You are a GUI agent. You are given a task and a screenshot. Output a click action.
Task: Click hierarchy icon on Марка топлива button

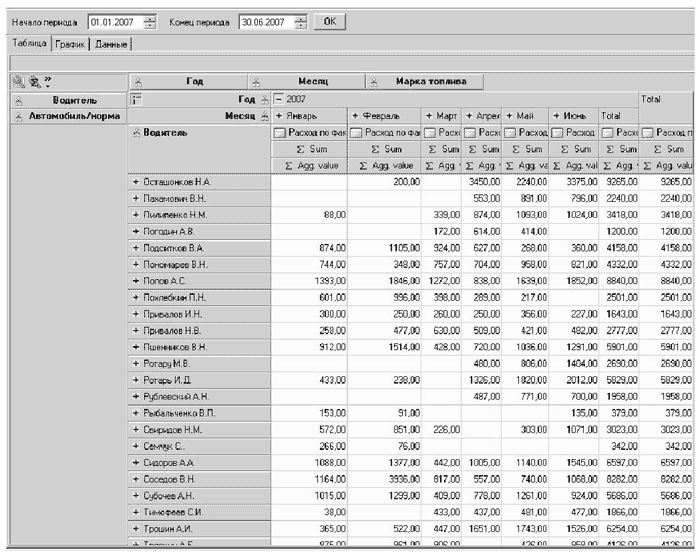point(374,82)
